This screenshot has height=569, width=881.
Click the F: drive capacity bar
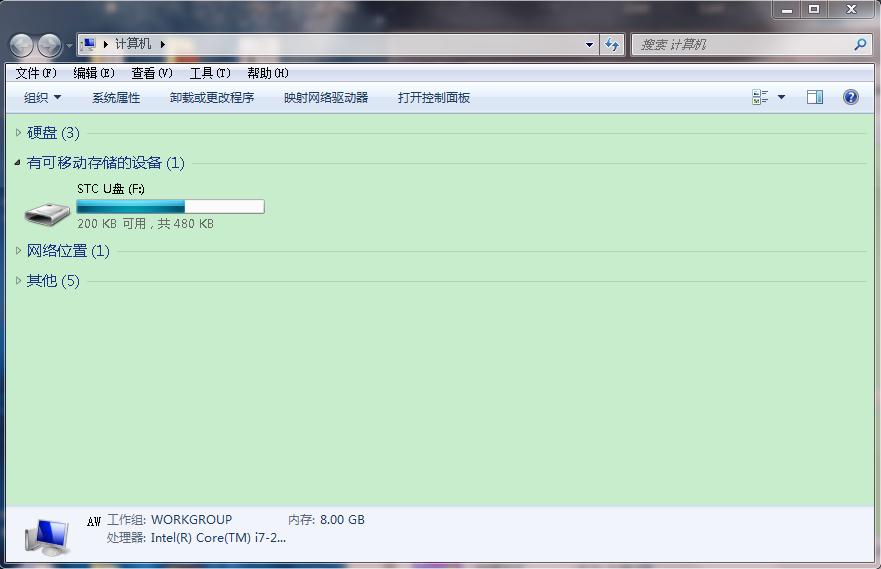(x=170, y=207)
